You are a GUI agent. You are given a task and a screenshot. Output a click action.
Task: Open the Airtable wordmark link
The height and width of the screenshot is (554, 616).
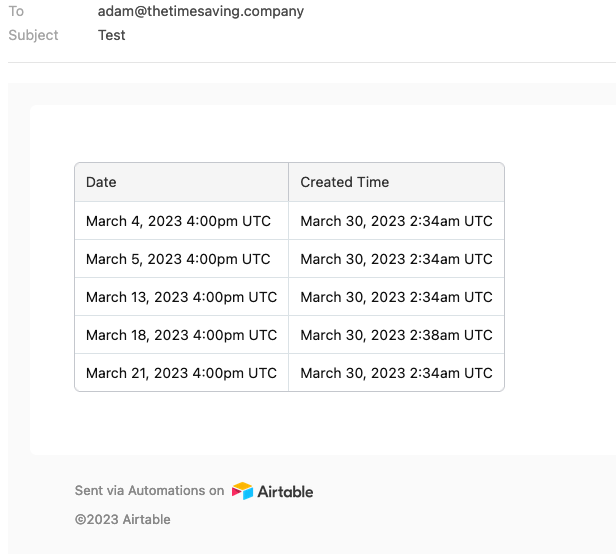click(285, 492)
